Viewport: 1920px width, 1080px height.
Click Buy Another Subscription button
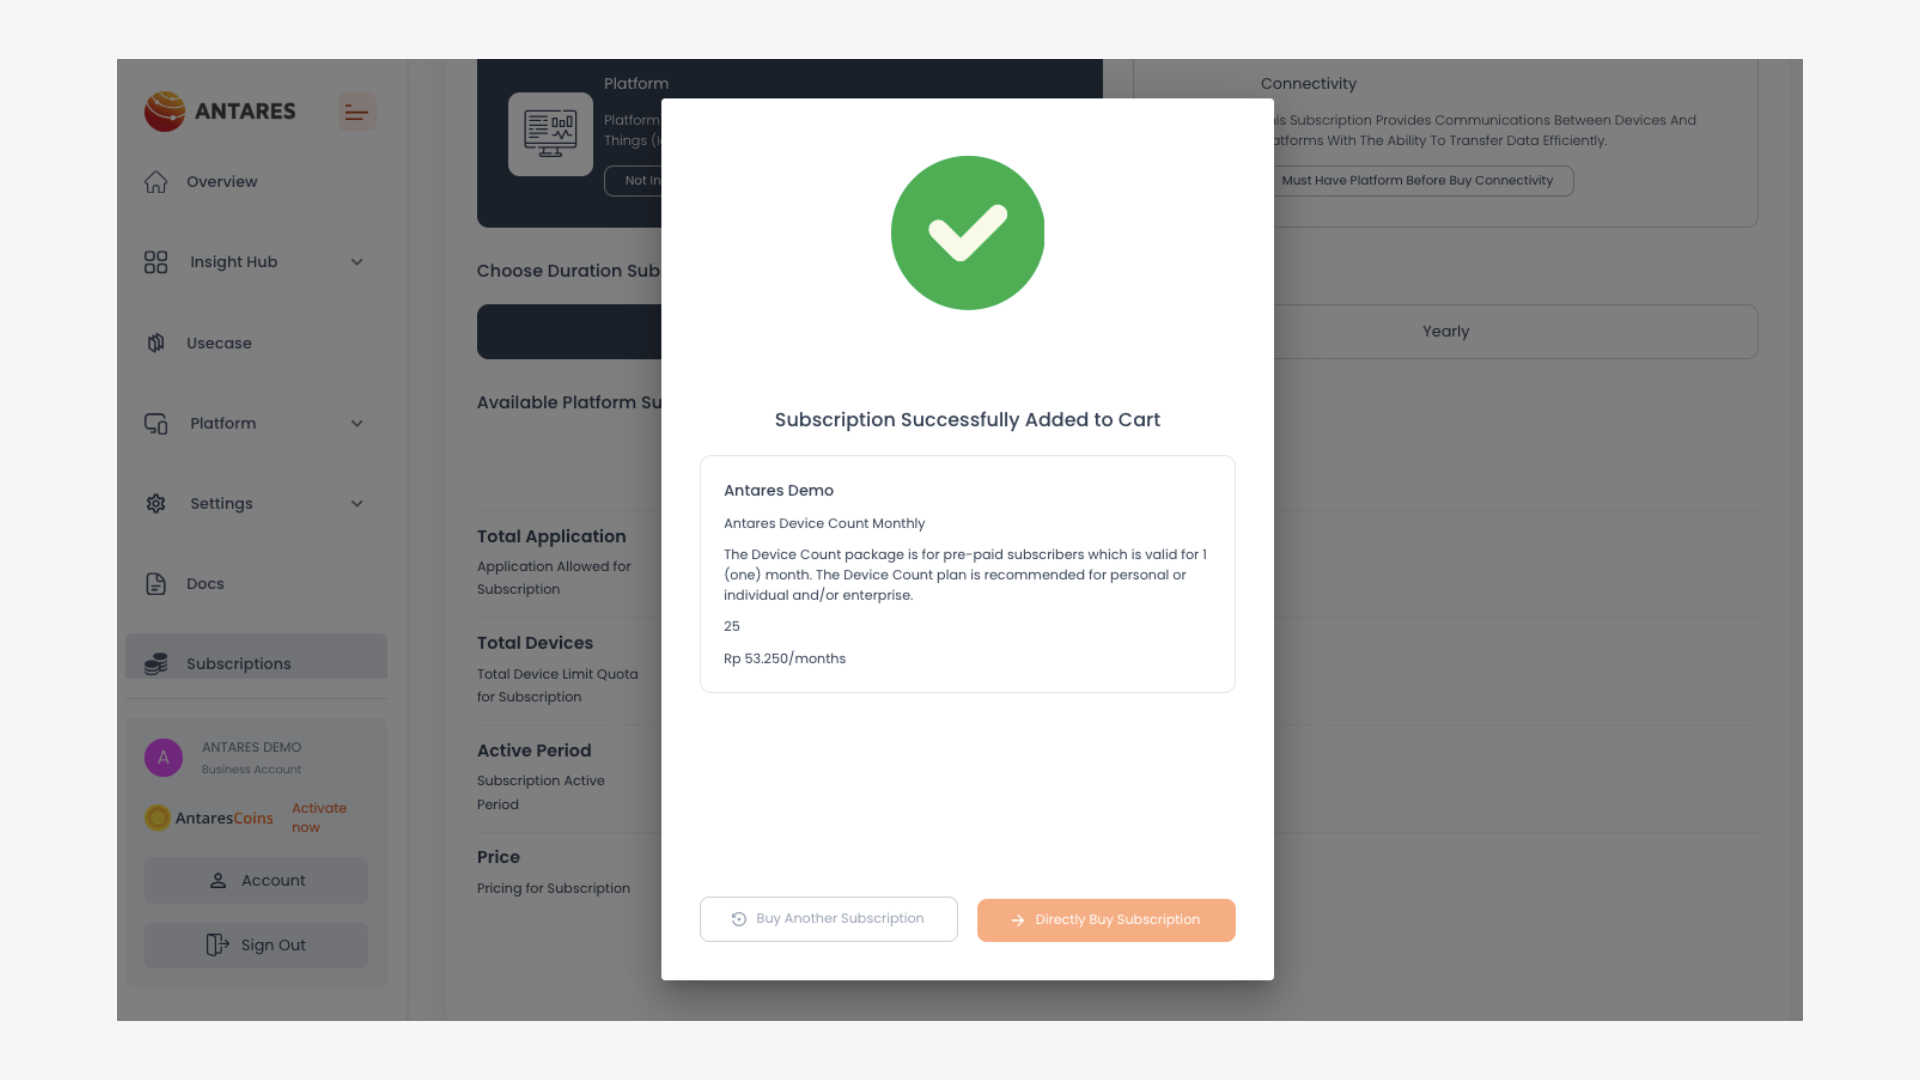pyautogui.click(x=828, y=919)
